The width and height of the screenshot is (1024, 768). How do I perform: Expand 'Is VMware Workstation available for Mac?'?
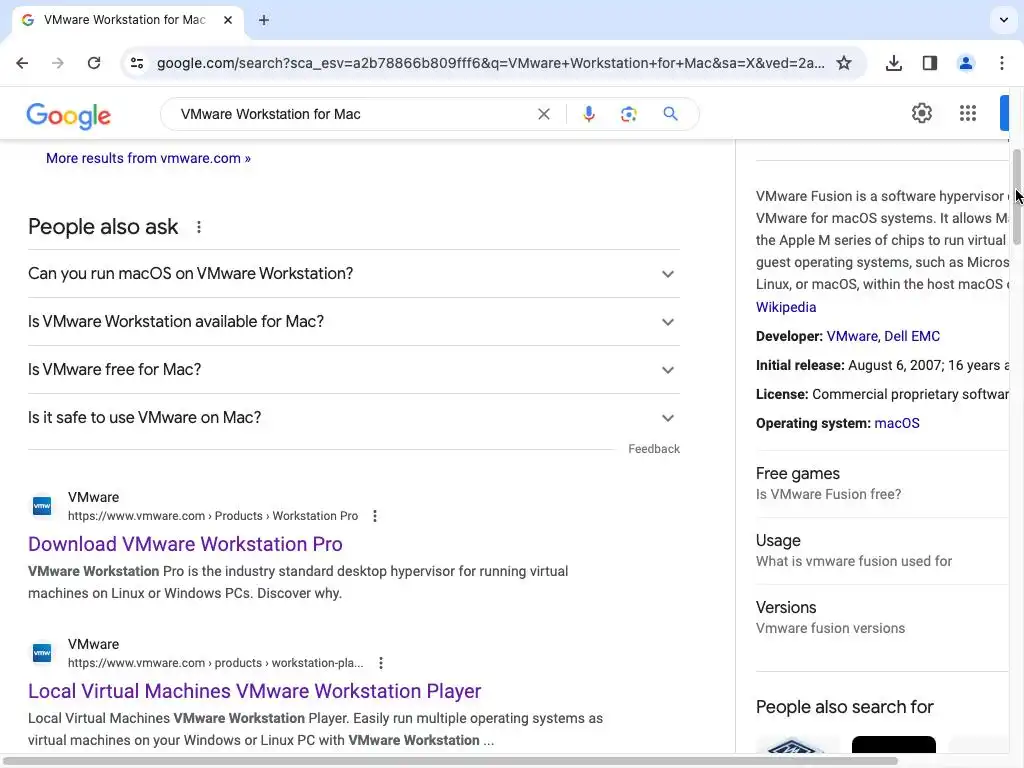353,322
